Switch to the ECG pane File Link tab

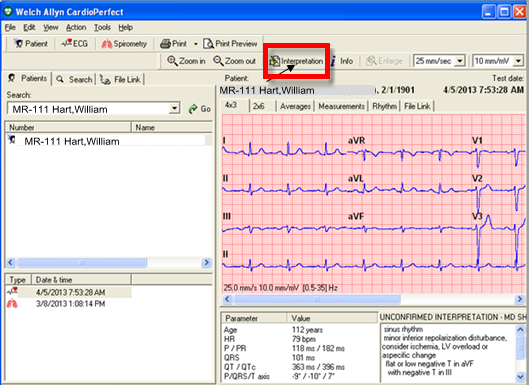click(x=417, y=107)
